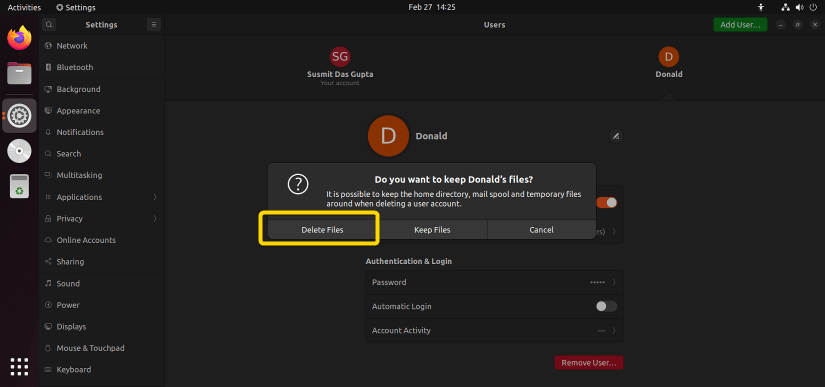Toggle the orange administrator switch
Image resolution: width=825 pixels, height=387 pixels.
[607, 203]
